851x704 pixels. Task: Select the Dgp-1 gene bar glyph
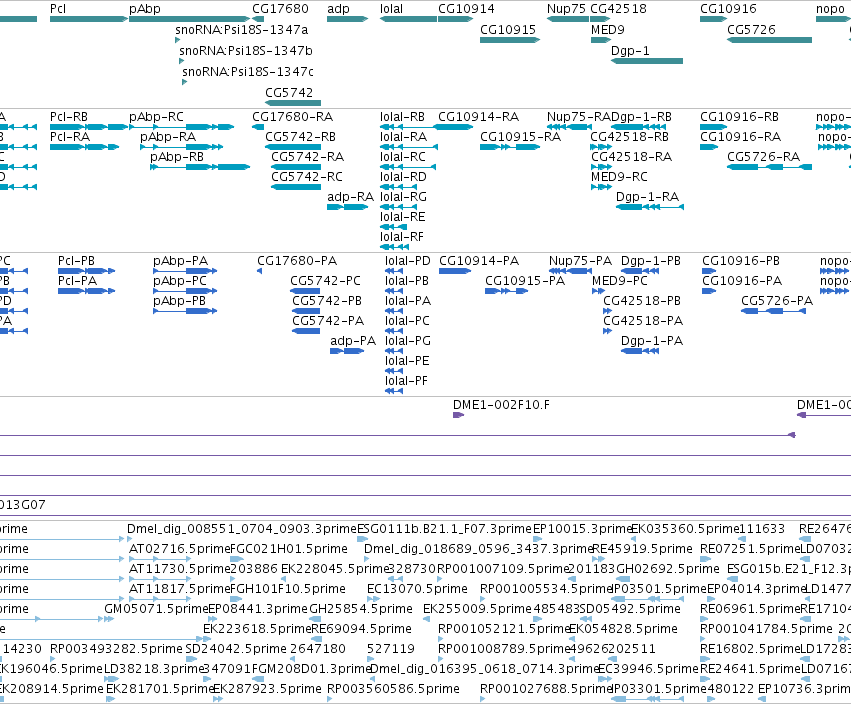(647, 61)
